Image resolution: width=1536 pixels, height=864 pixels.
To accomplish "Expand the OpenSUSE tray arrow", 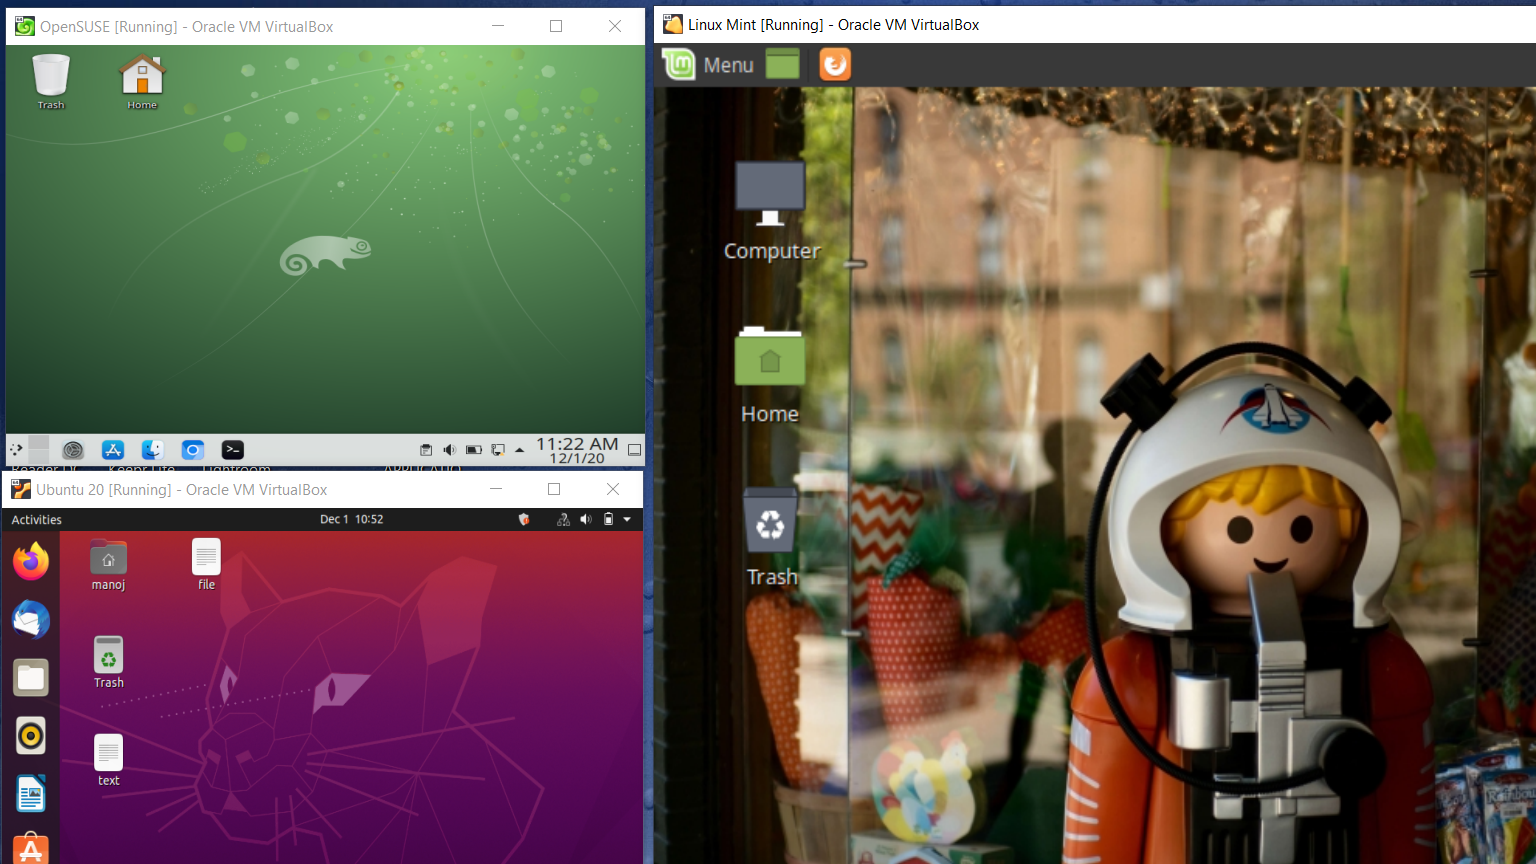I will click(x=520, y=449).
